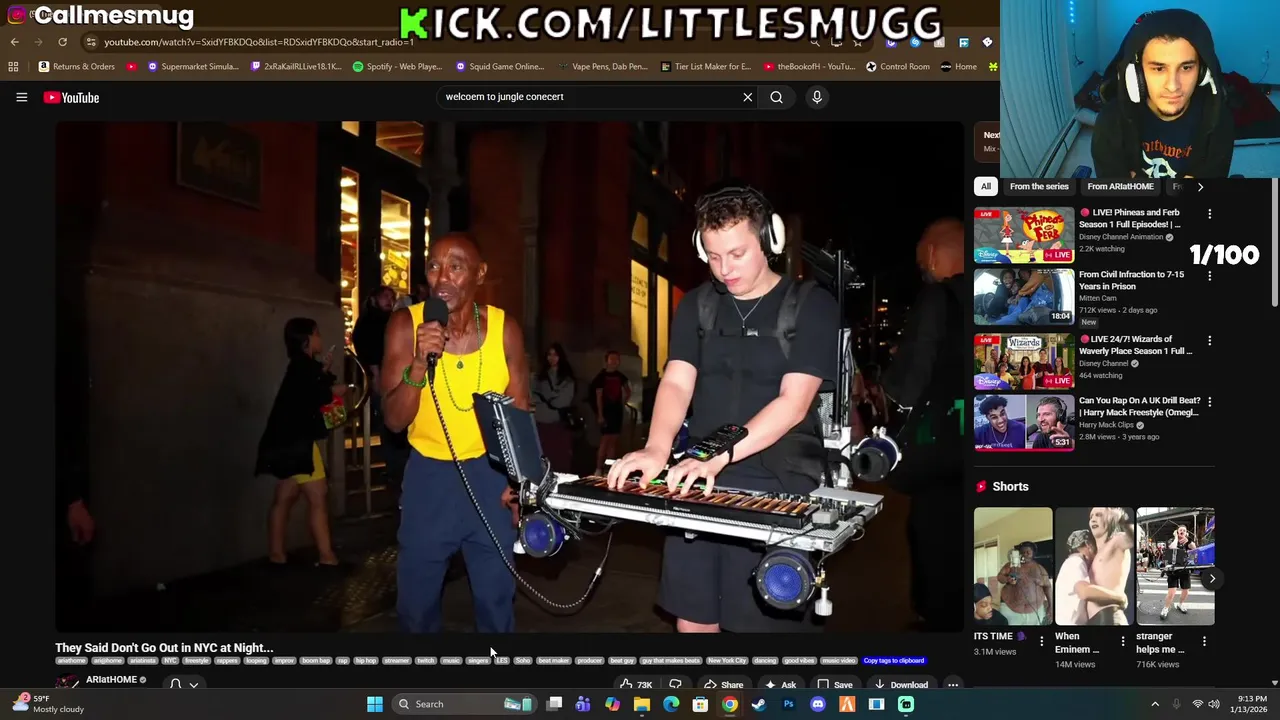Screen dimensions: 1280x720
Task: Select the From the series chip
Action: coord(1039,186)
